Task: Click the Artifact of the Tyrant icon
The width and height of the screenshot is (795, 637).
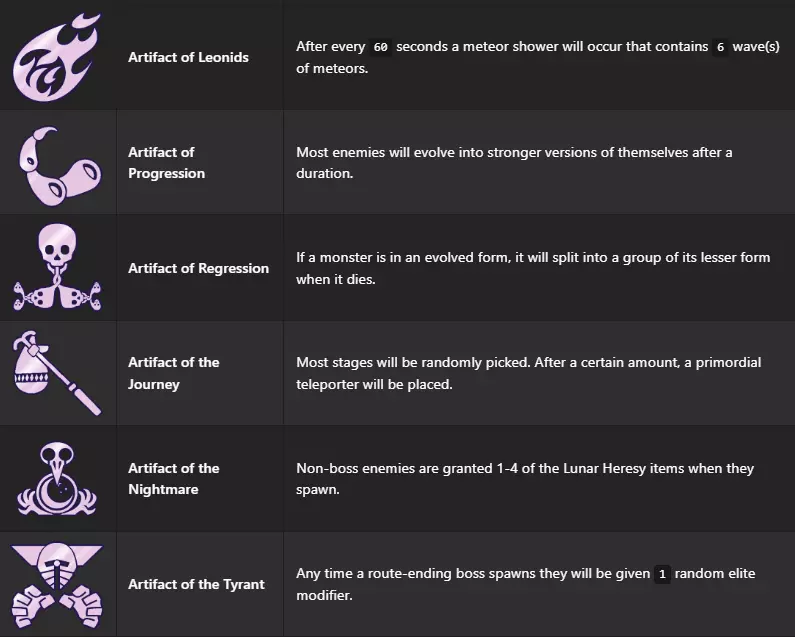Action: pyautogui.click(x=58, y=584)
